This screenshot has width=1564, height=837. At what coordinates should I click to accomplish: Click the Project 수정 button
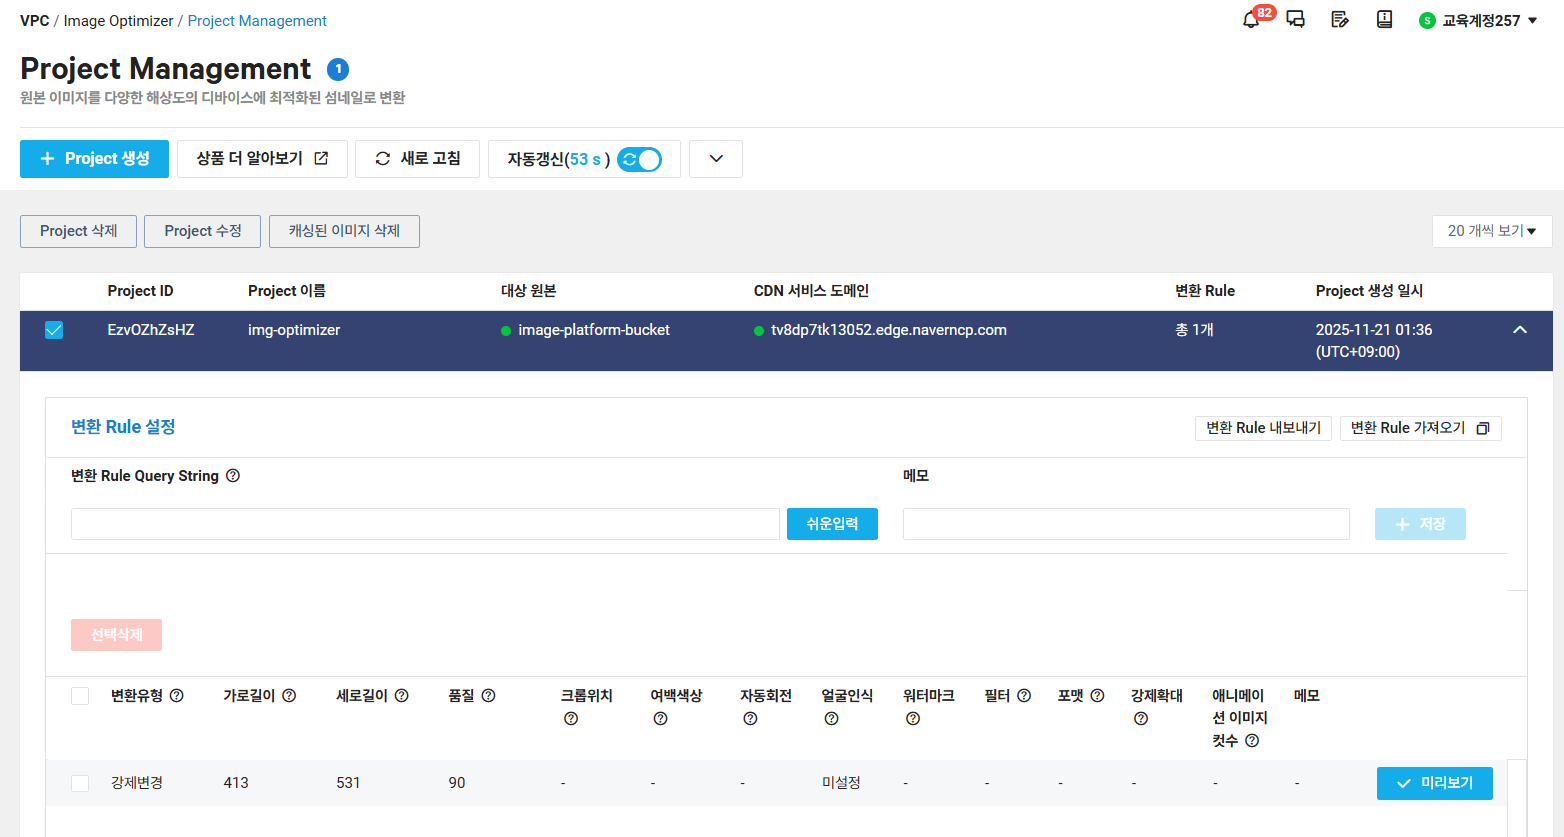pyautogui.click(x=203, y=231)
